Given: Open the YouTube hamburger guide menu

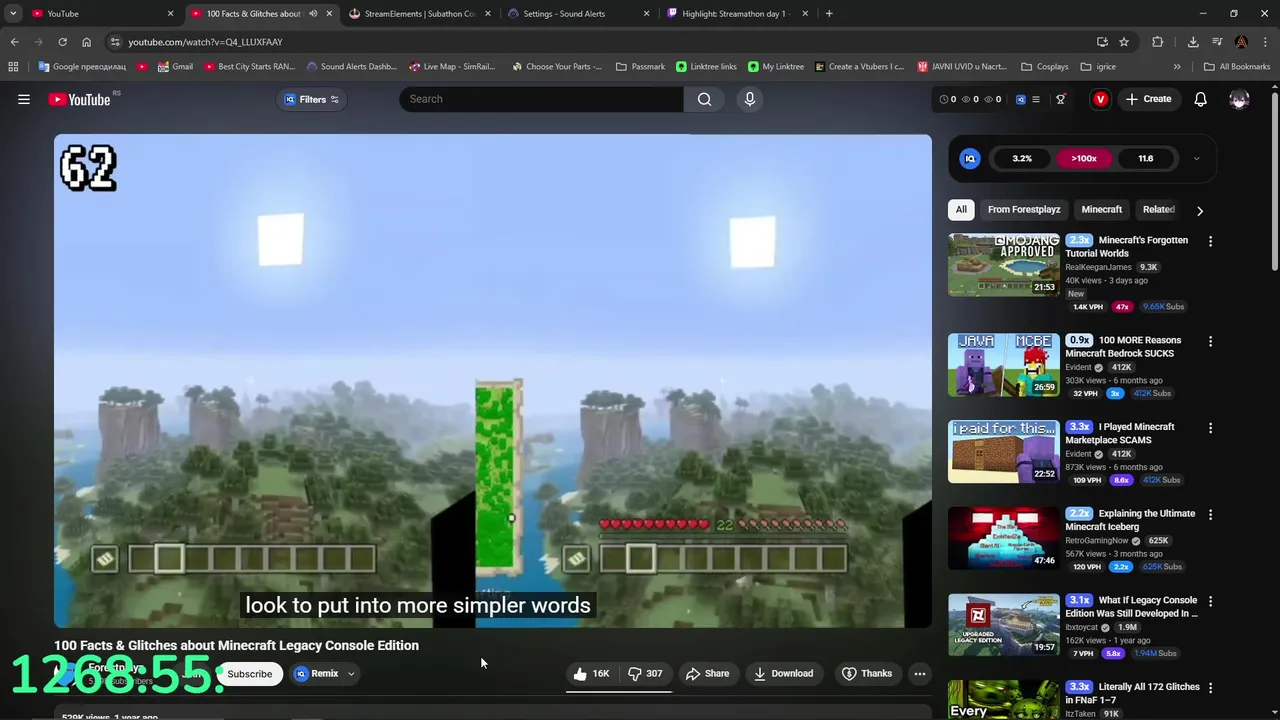Looking at the screenshot, I should [x=24, y=99].
